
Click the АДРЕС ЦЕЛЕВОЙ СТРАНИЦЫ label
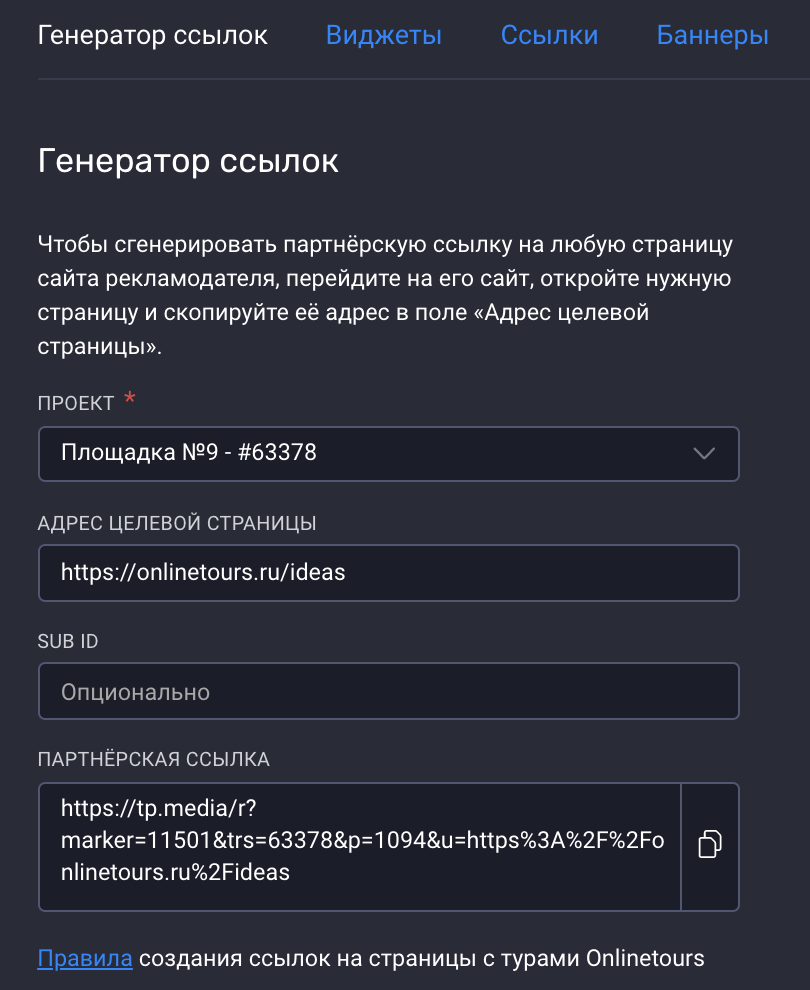177,523
